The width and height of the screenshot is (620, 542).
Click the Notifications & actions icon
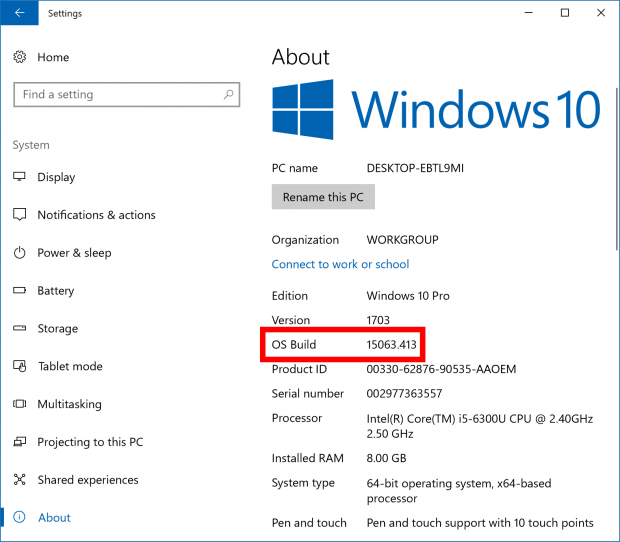pos(19,215)
